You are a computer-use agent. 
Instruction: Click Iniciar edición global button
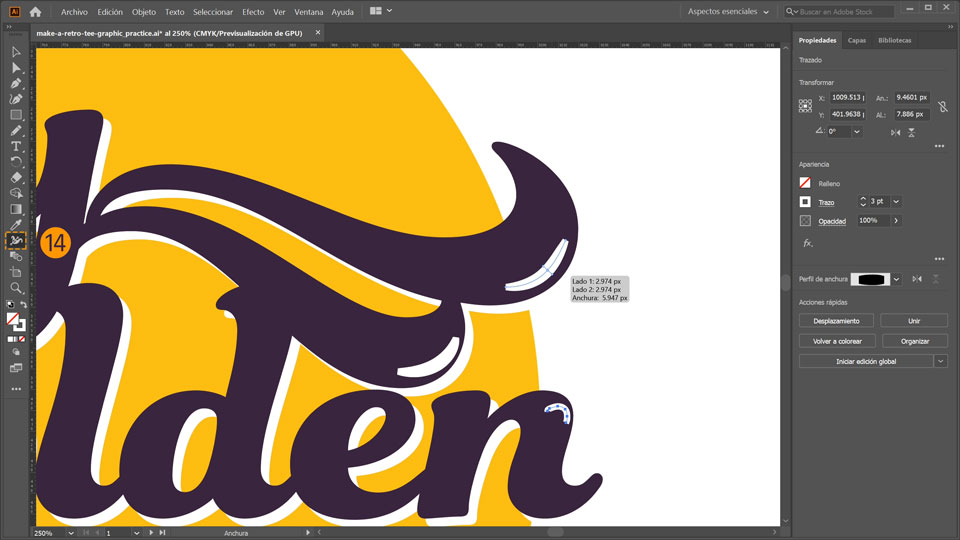(866, 361)
